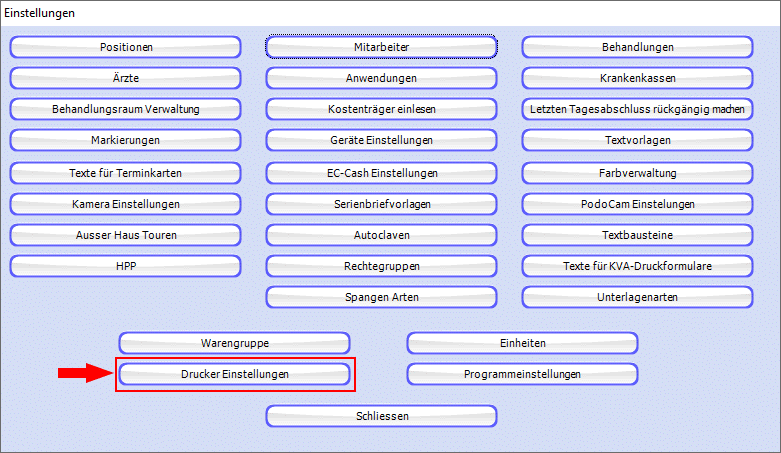Open Behandlungsraum Verwaltung
Viewport: 781px width, 453px height.
pyautogui.click(x=125, y=109)
